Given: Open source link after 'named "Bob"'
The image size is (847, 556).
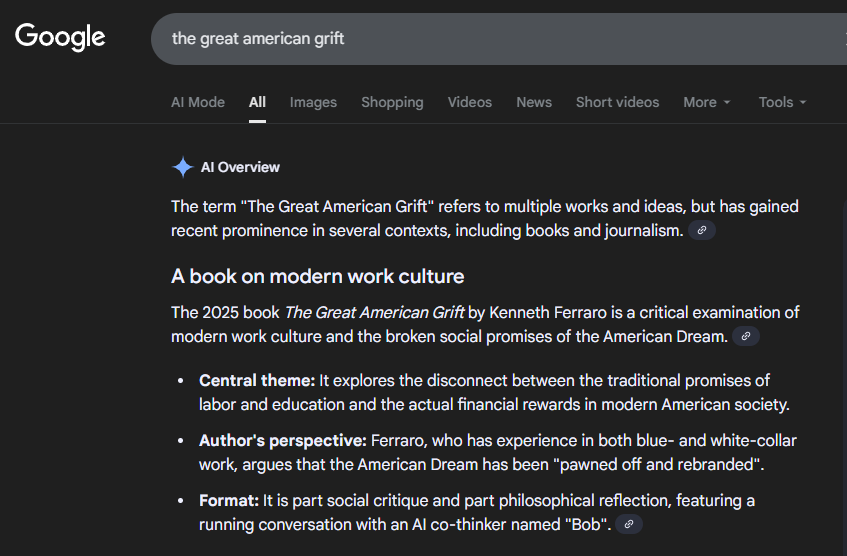Looking at the screenshot, I should pos(629,524).
